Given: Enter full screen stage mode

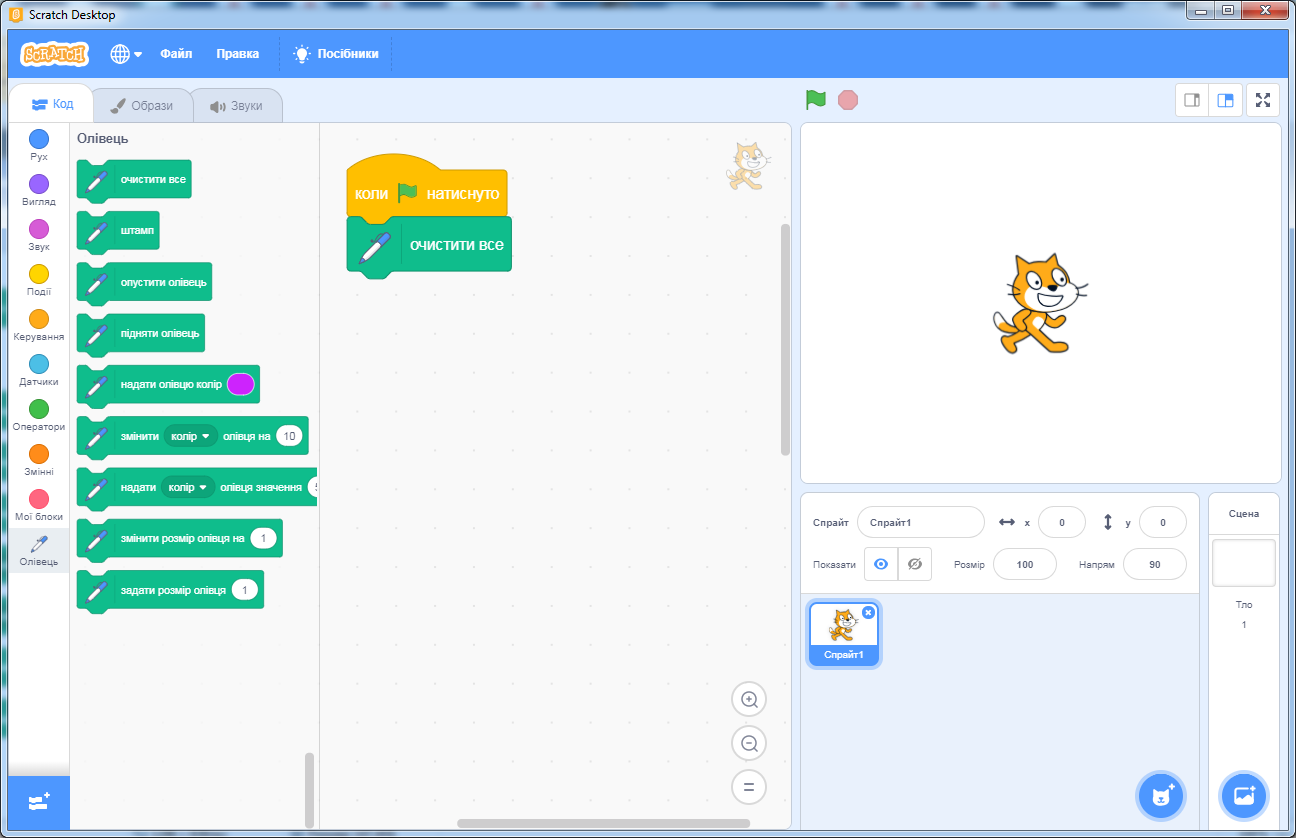Looking at the screenshot, I should pyautogui.click(x=1263, y=100).
